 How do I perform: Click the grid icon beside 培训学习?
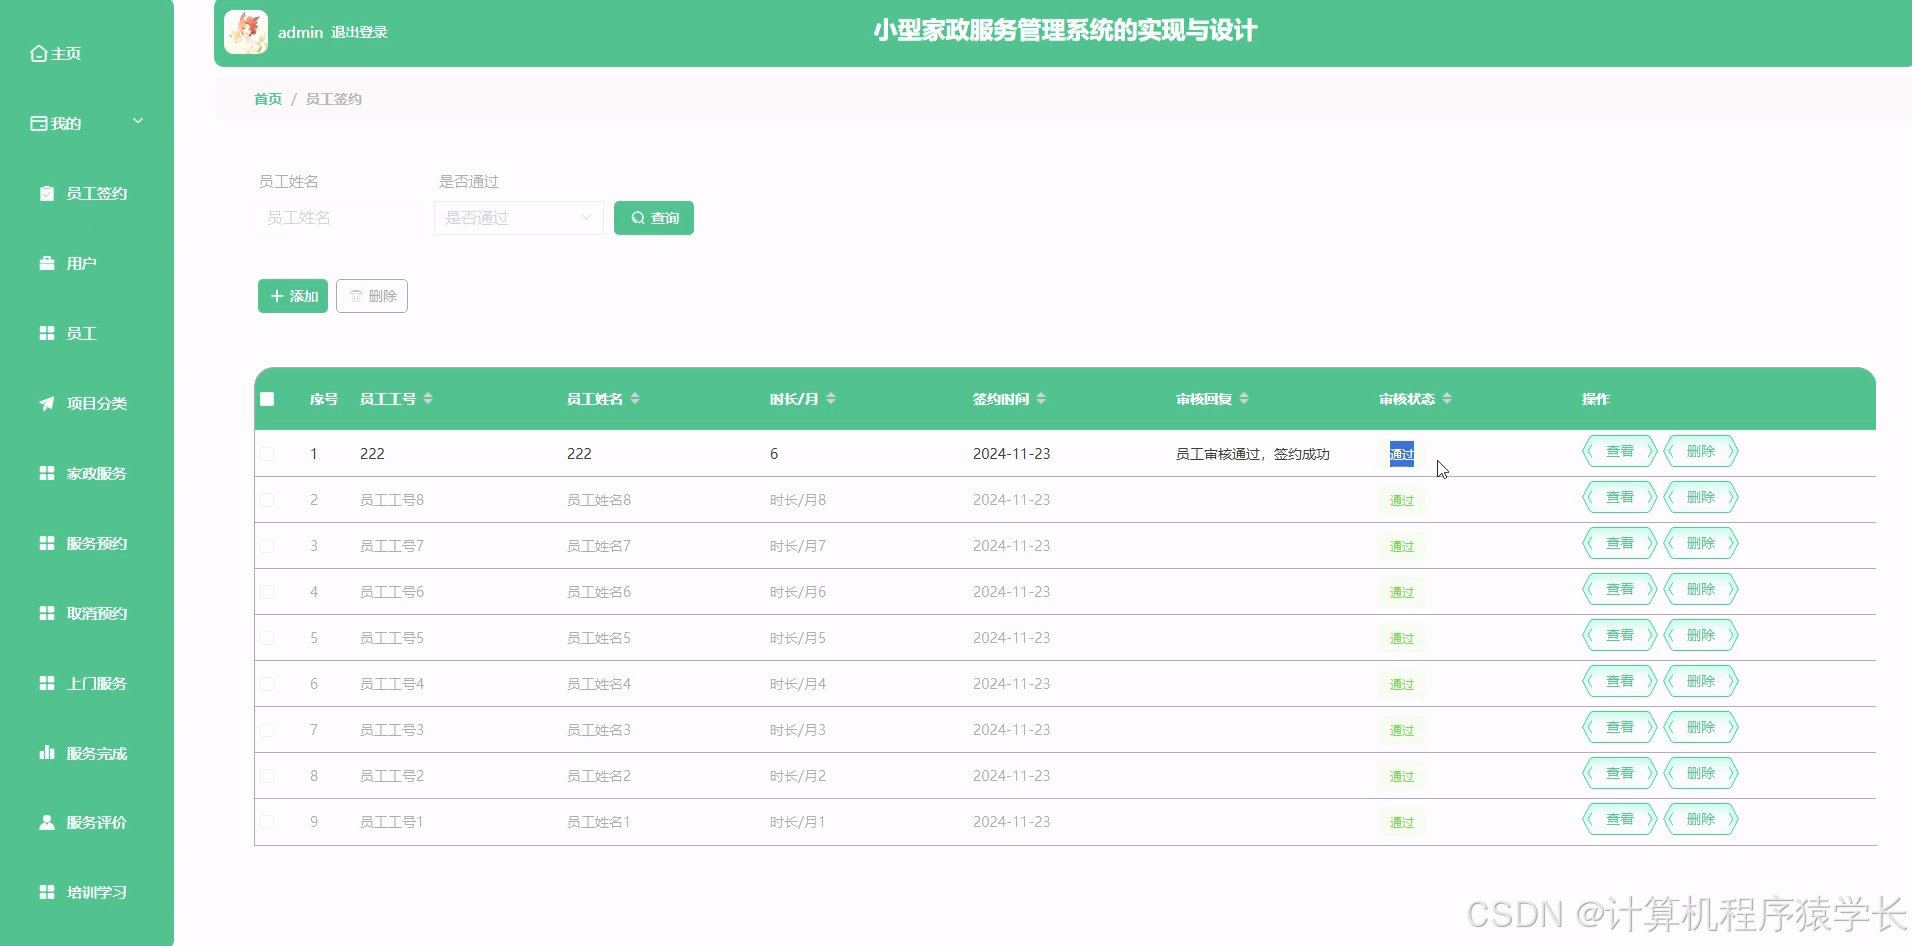pyautogui.click(x=47, y=892)
